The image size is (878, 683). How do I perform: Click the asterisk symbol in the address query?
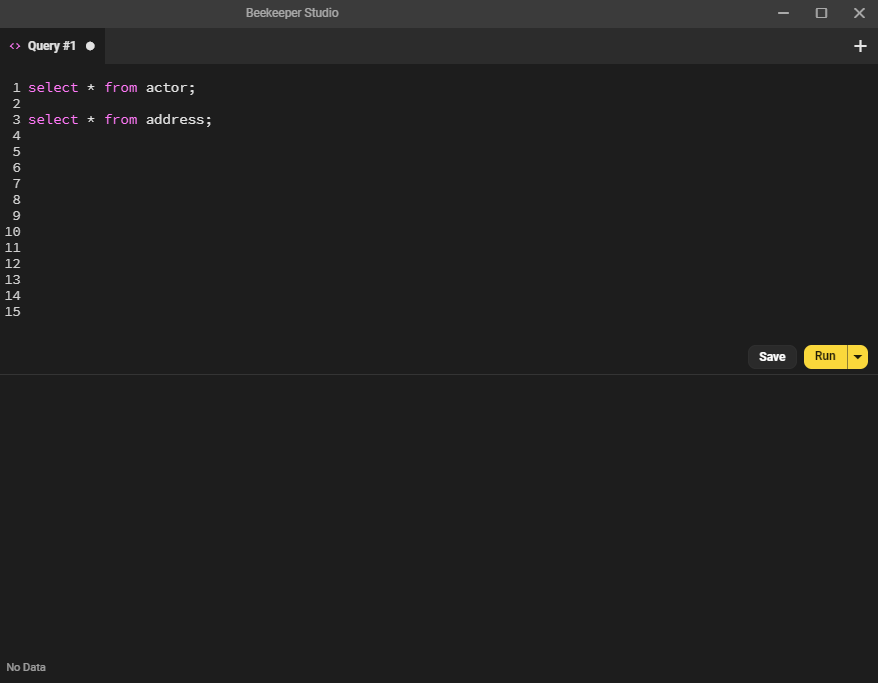(x=90, y=119)
